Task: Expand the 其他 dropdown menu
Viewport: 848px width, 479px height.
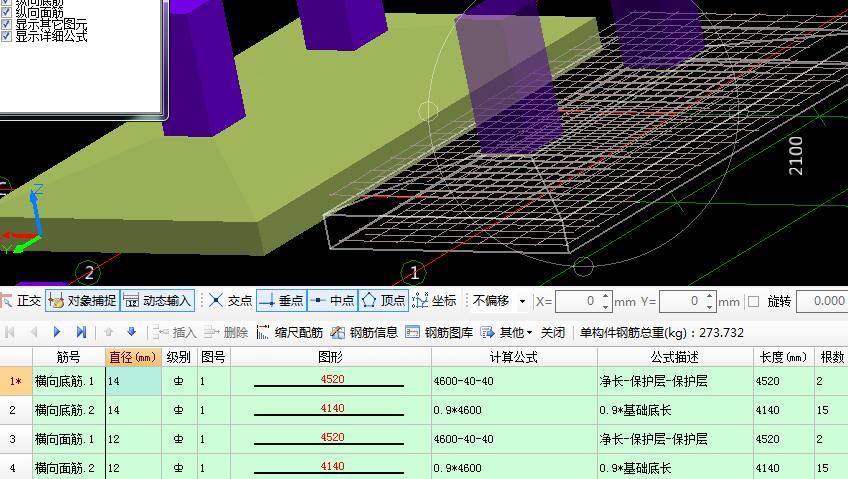Action: point(506,332)
